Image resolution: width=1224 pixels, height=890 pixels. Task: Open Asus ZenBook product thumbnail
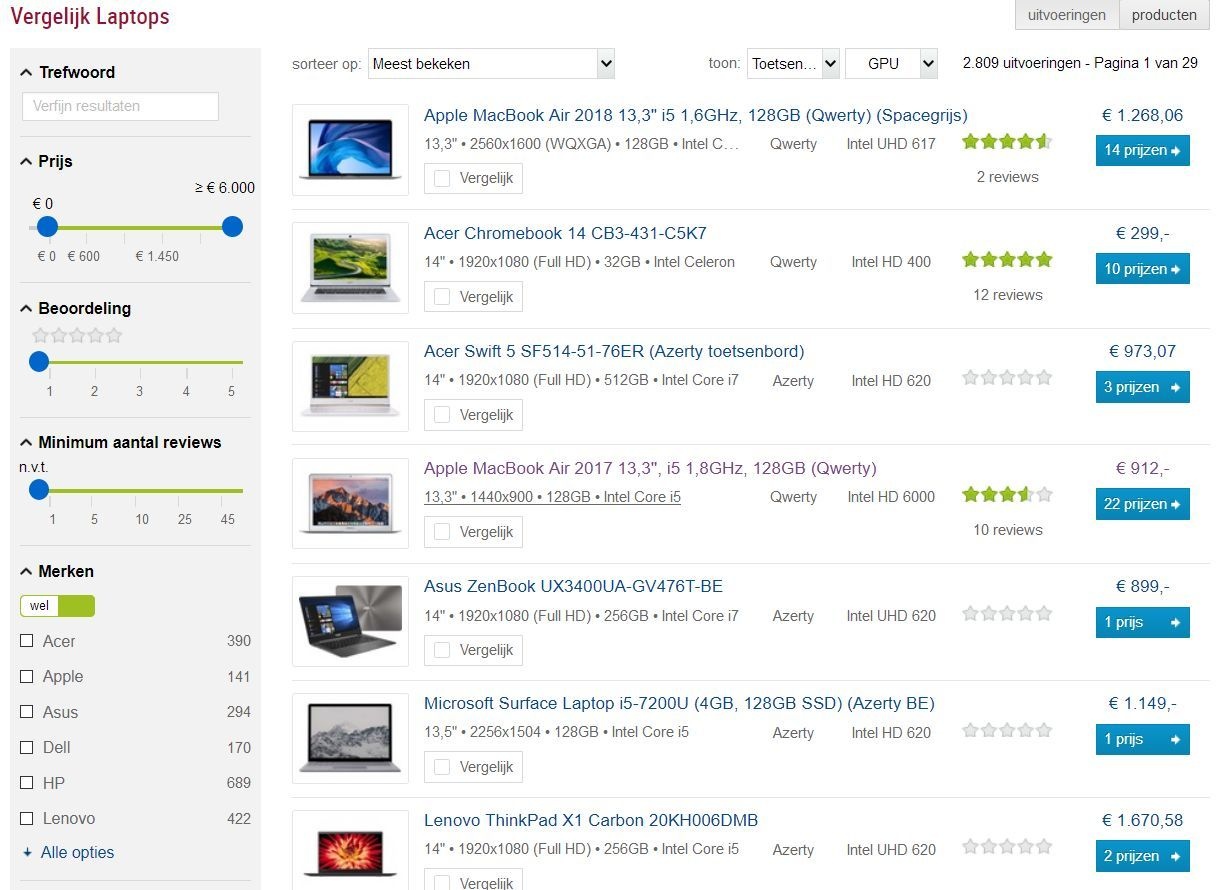350,621
